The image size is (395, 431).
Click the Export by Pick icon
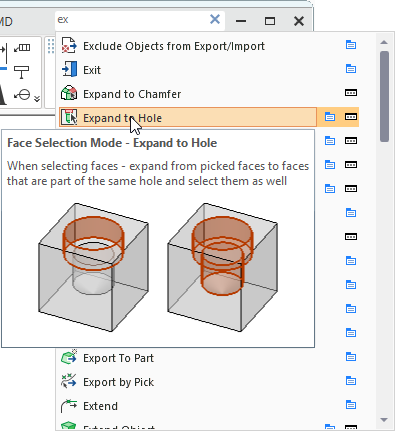69,381
